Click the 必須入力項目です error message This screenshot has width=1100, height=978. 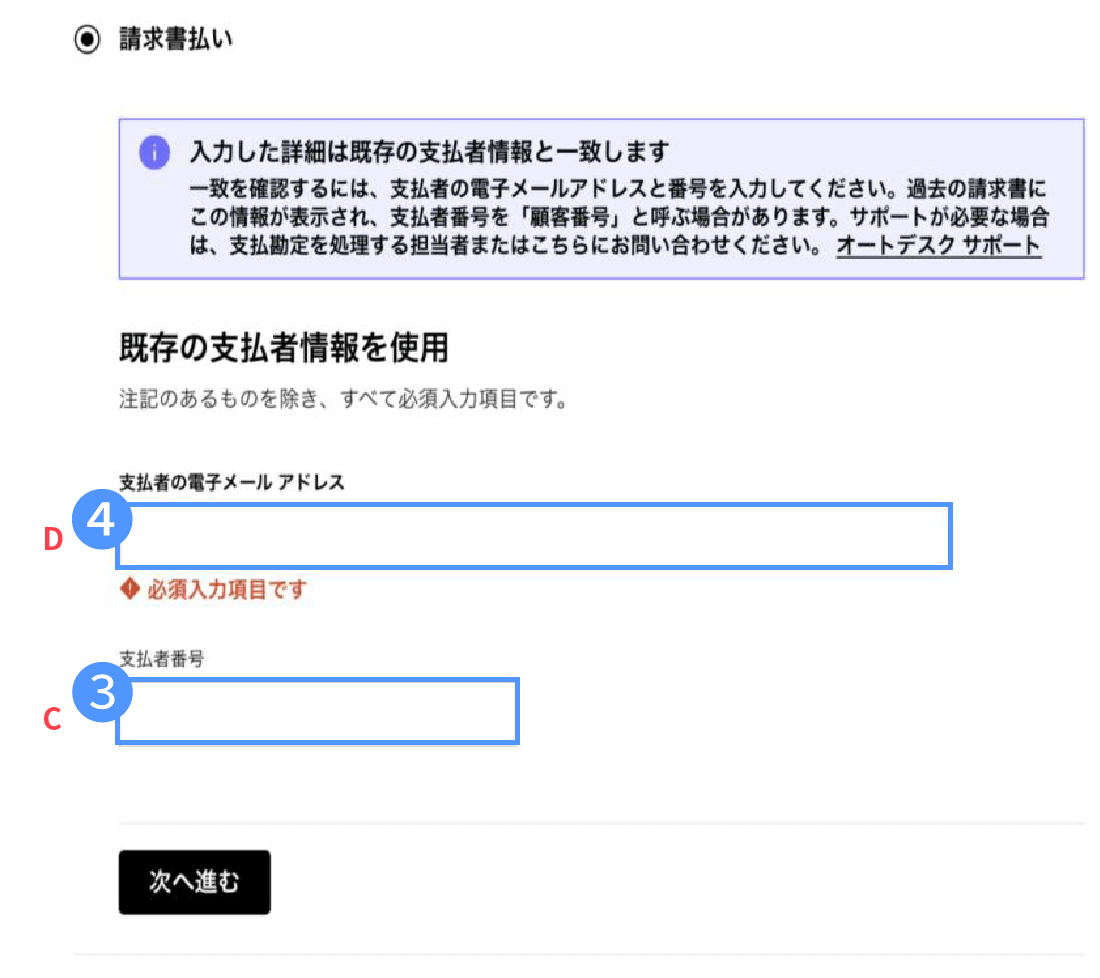(226, 590)
